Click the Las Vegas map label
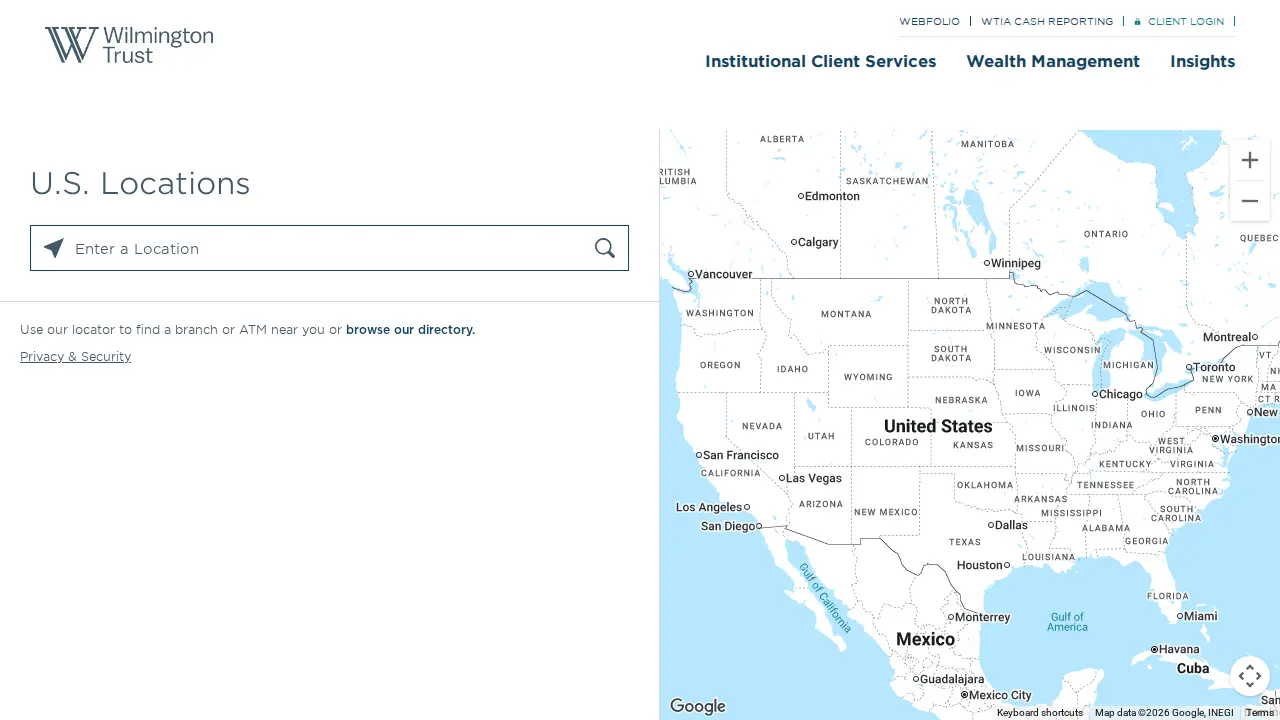The height and width of the screenshot is (720, 1280). (814, 478)
